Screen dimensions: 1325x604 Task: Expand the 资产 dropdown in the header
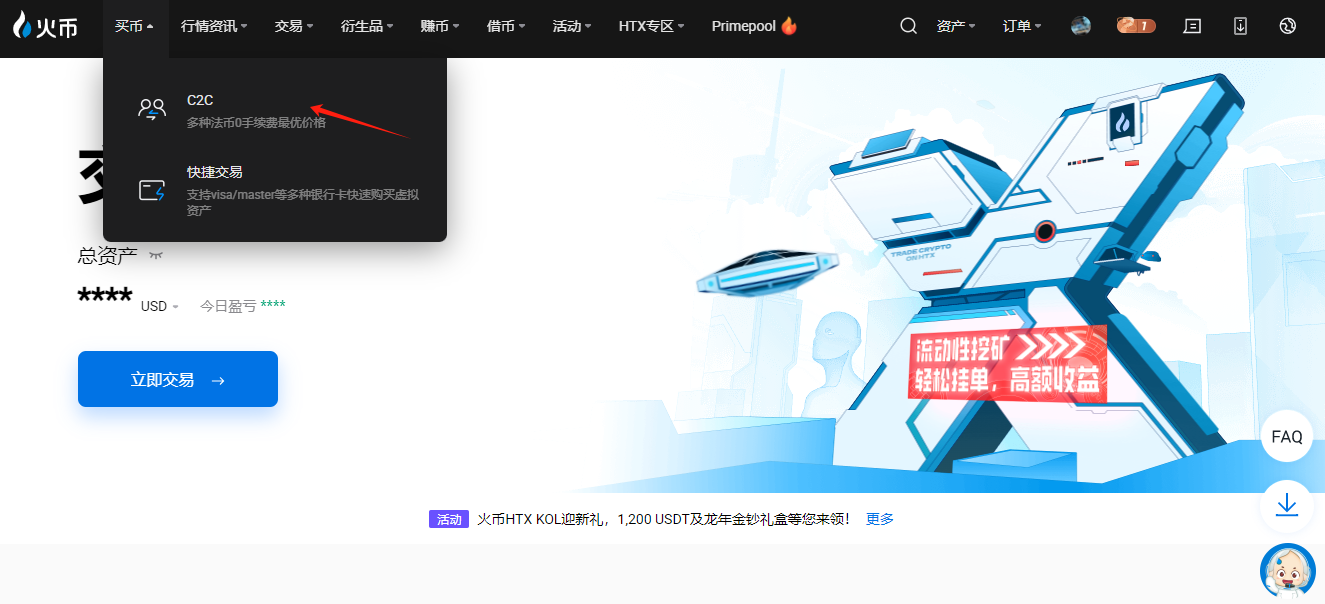click(957, 27)
